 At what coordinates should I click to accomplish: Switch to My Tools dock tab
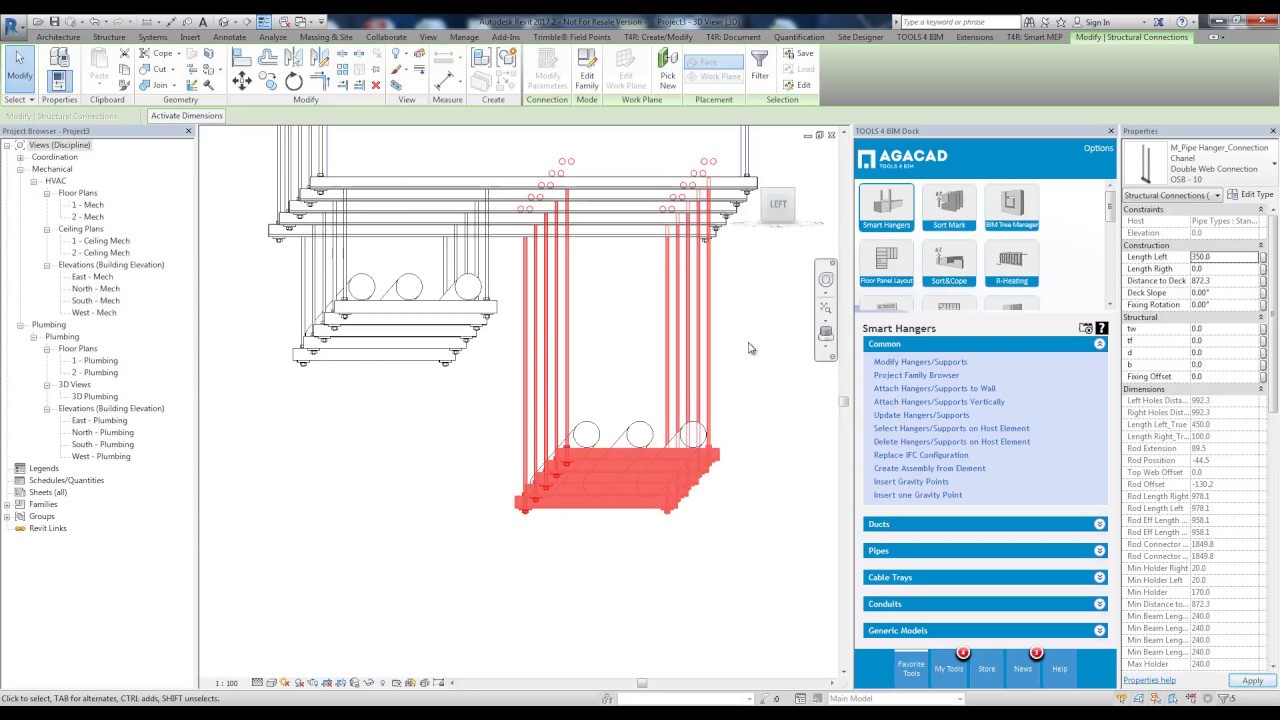click(x=949, y=668)
